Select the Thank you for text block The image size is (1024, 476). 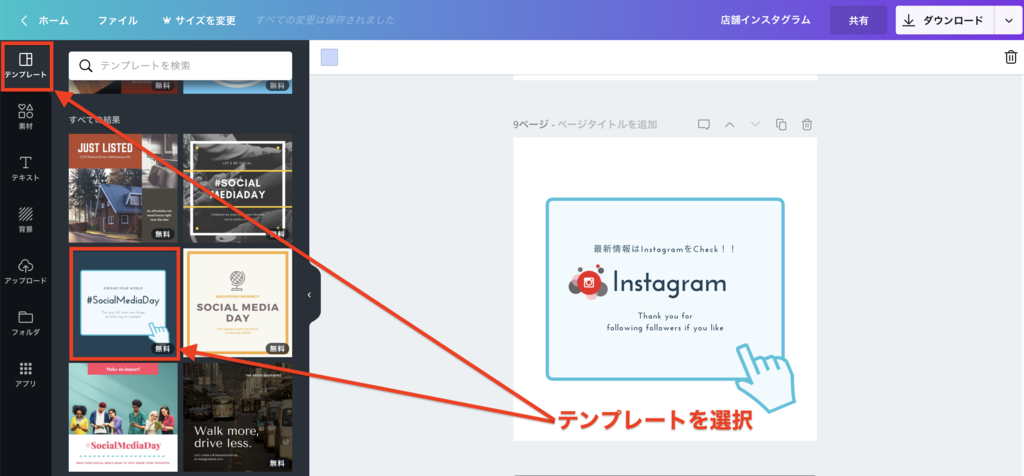pos(664,321)
